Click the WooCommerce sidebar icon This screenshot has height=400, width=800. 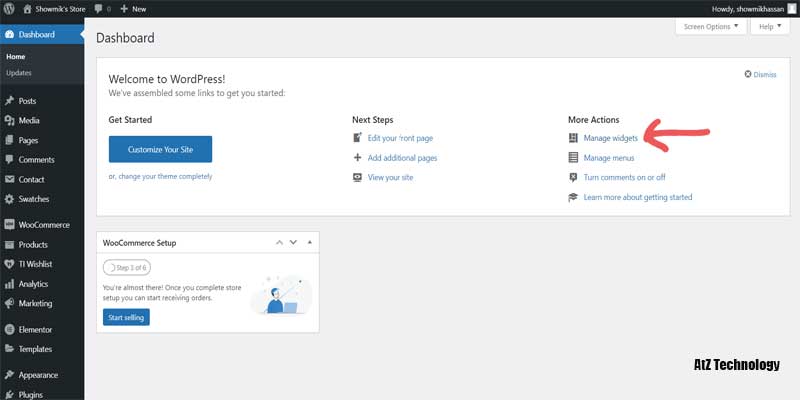tap(9, 225)
